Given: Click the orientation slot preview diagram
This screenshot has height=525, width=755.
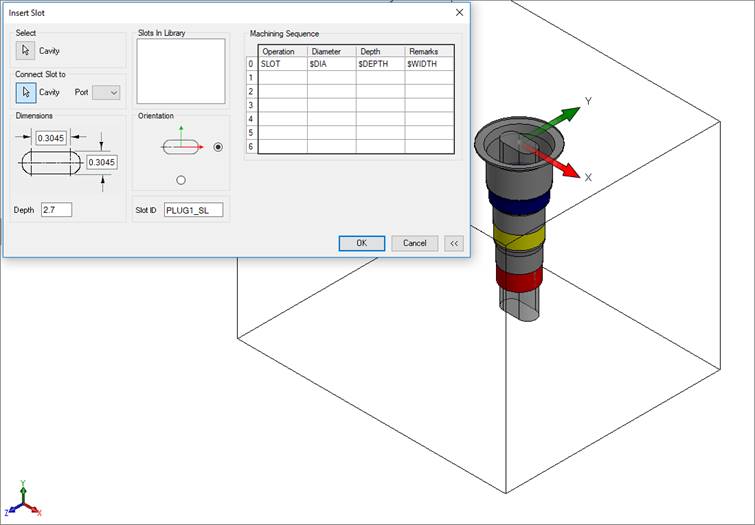Looking at the screenshot, I should click(x=183, y=143).
